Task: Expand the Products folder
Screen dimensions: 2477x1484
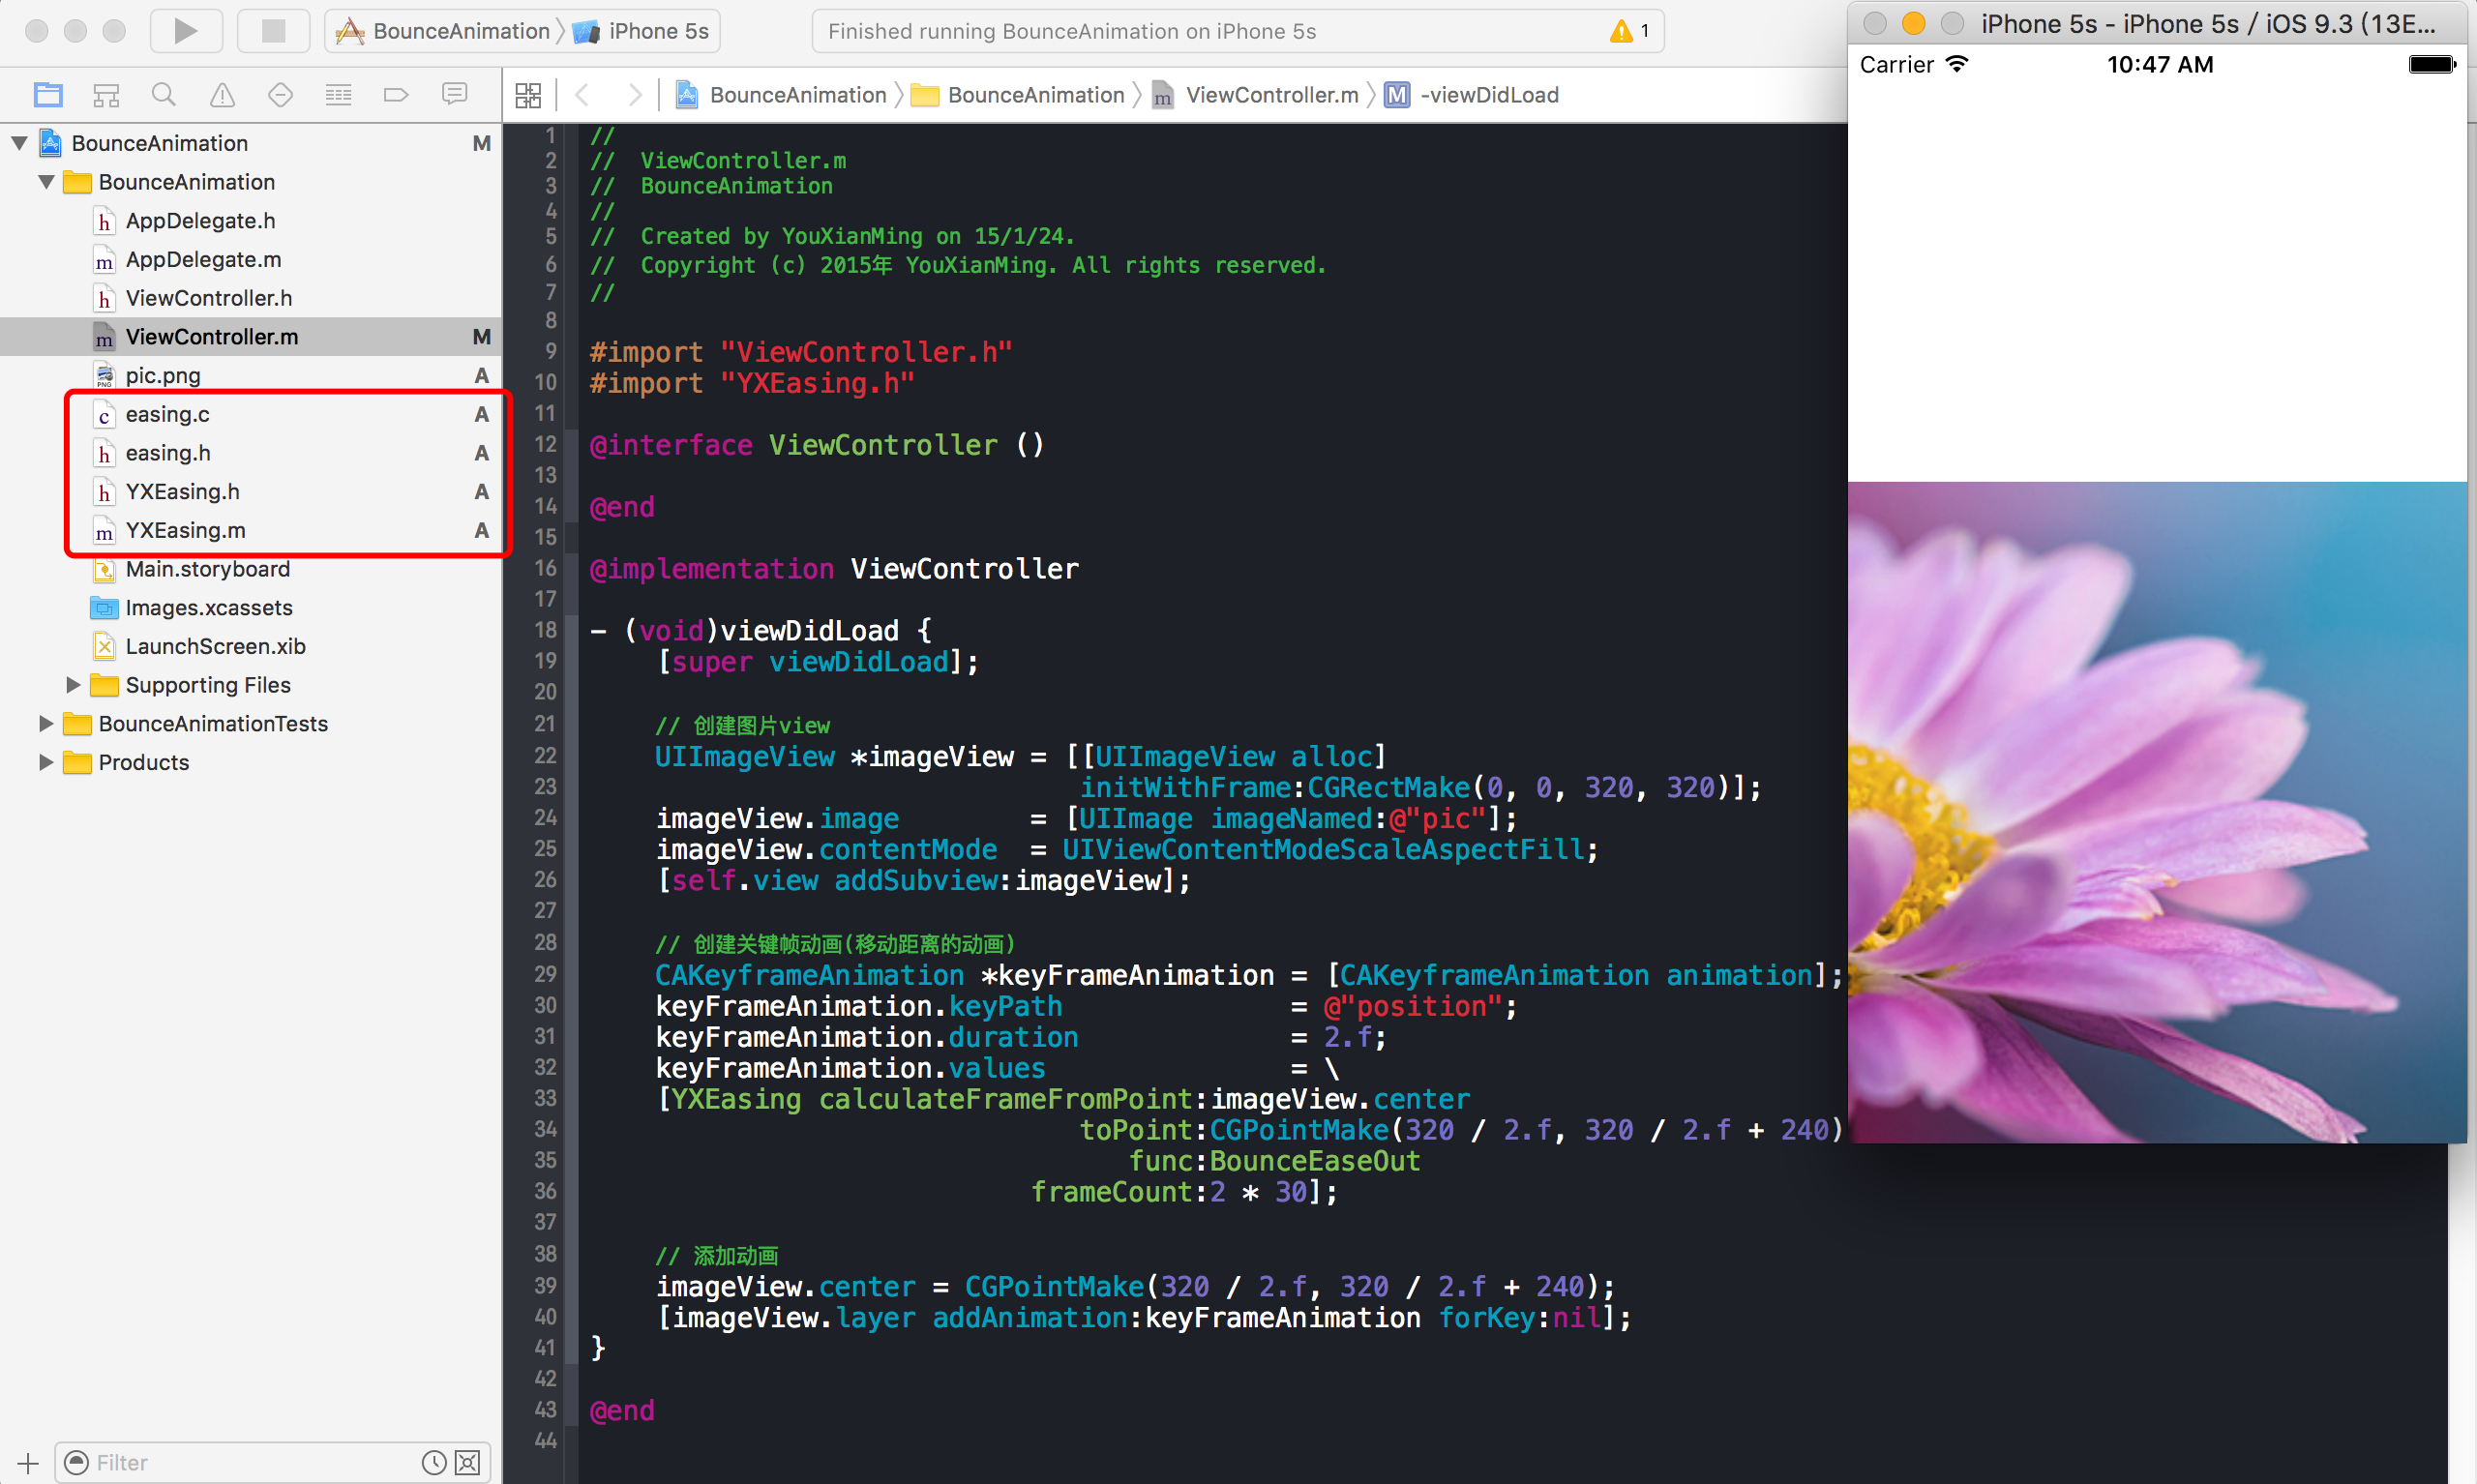Action: point(46,762)
